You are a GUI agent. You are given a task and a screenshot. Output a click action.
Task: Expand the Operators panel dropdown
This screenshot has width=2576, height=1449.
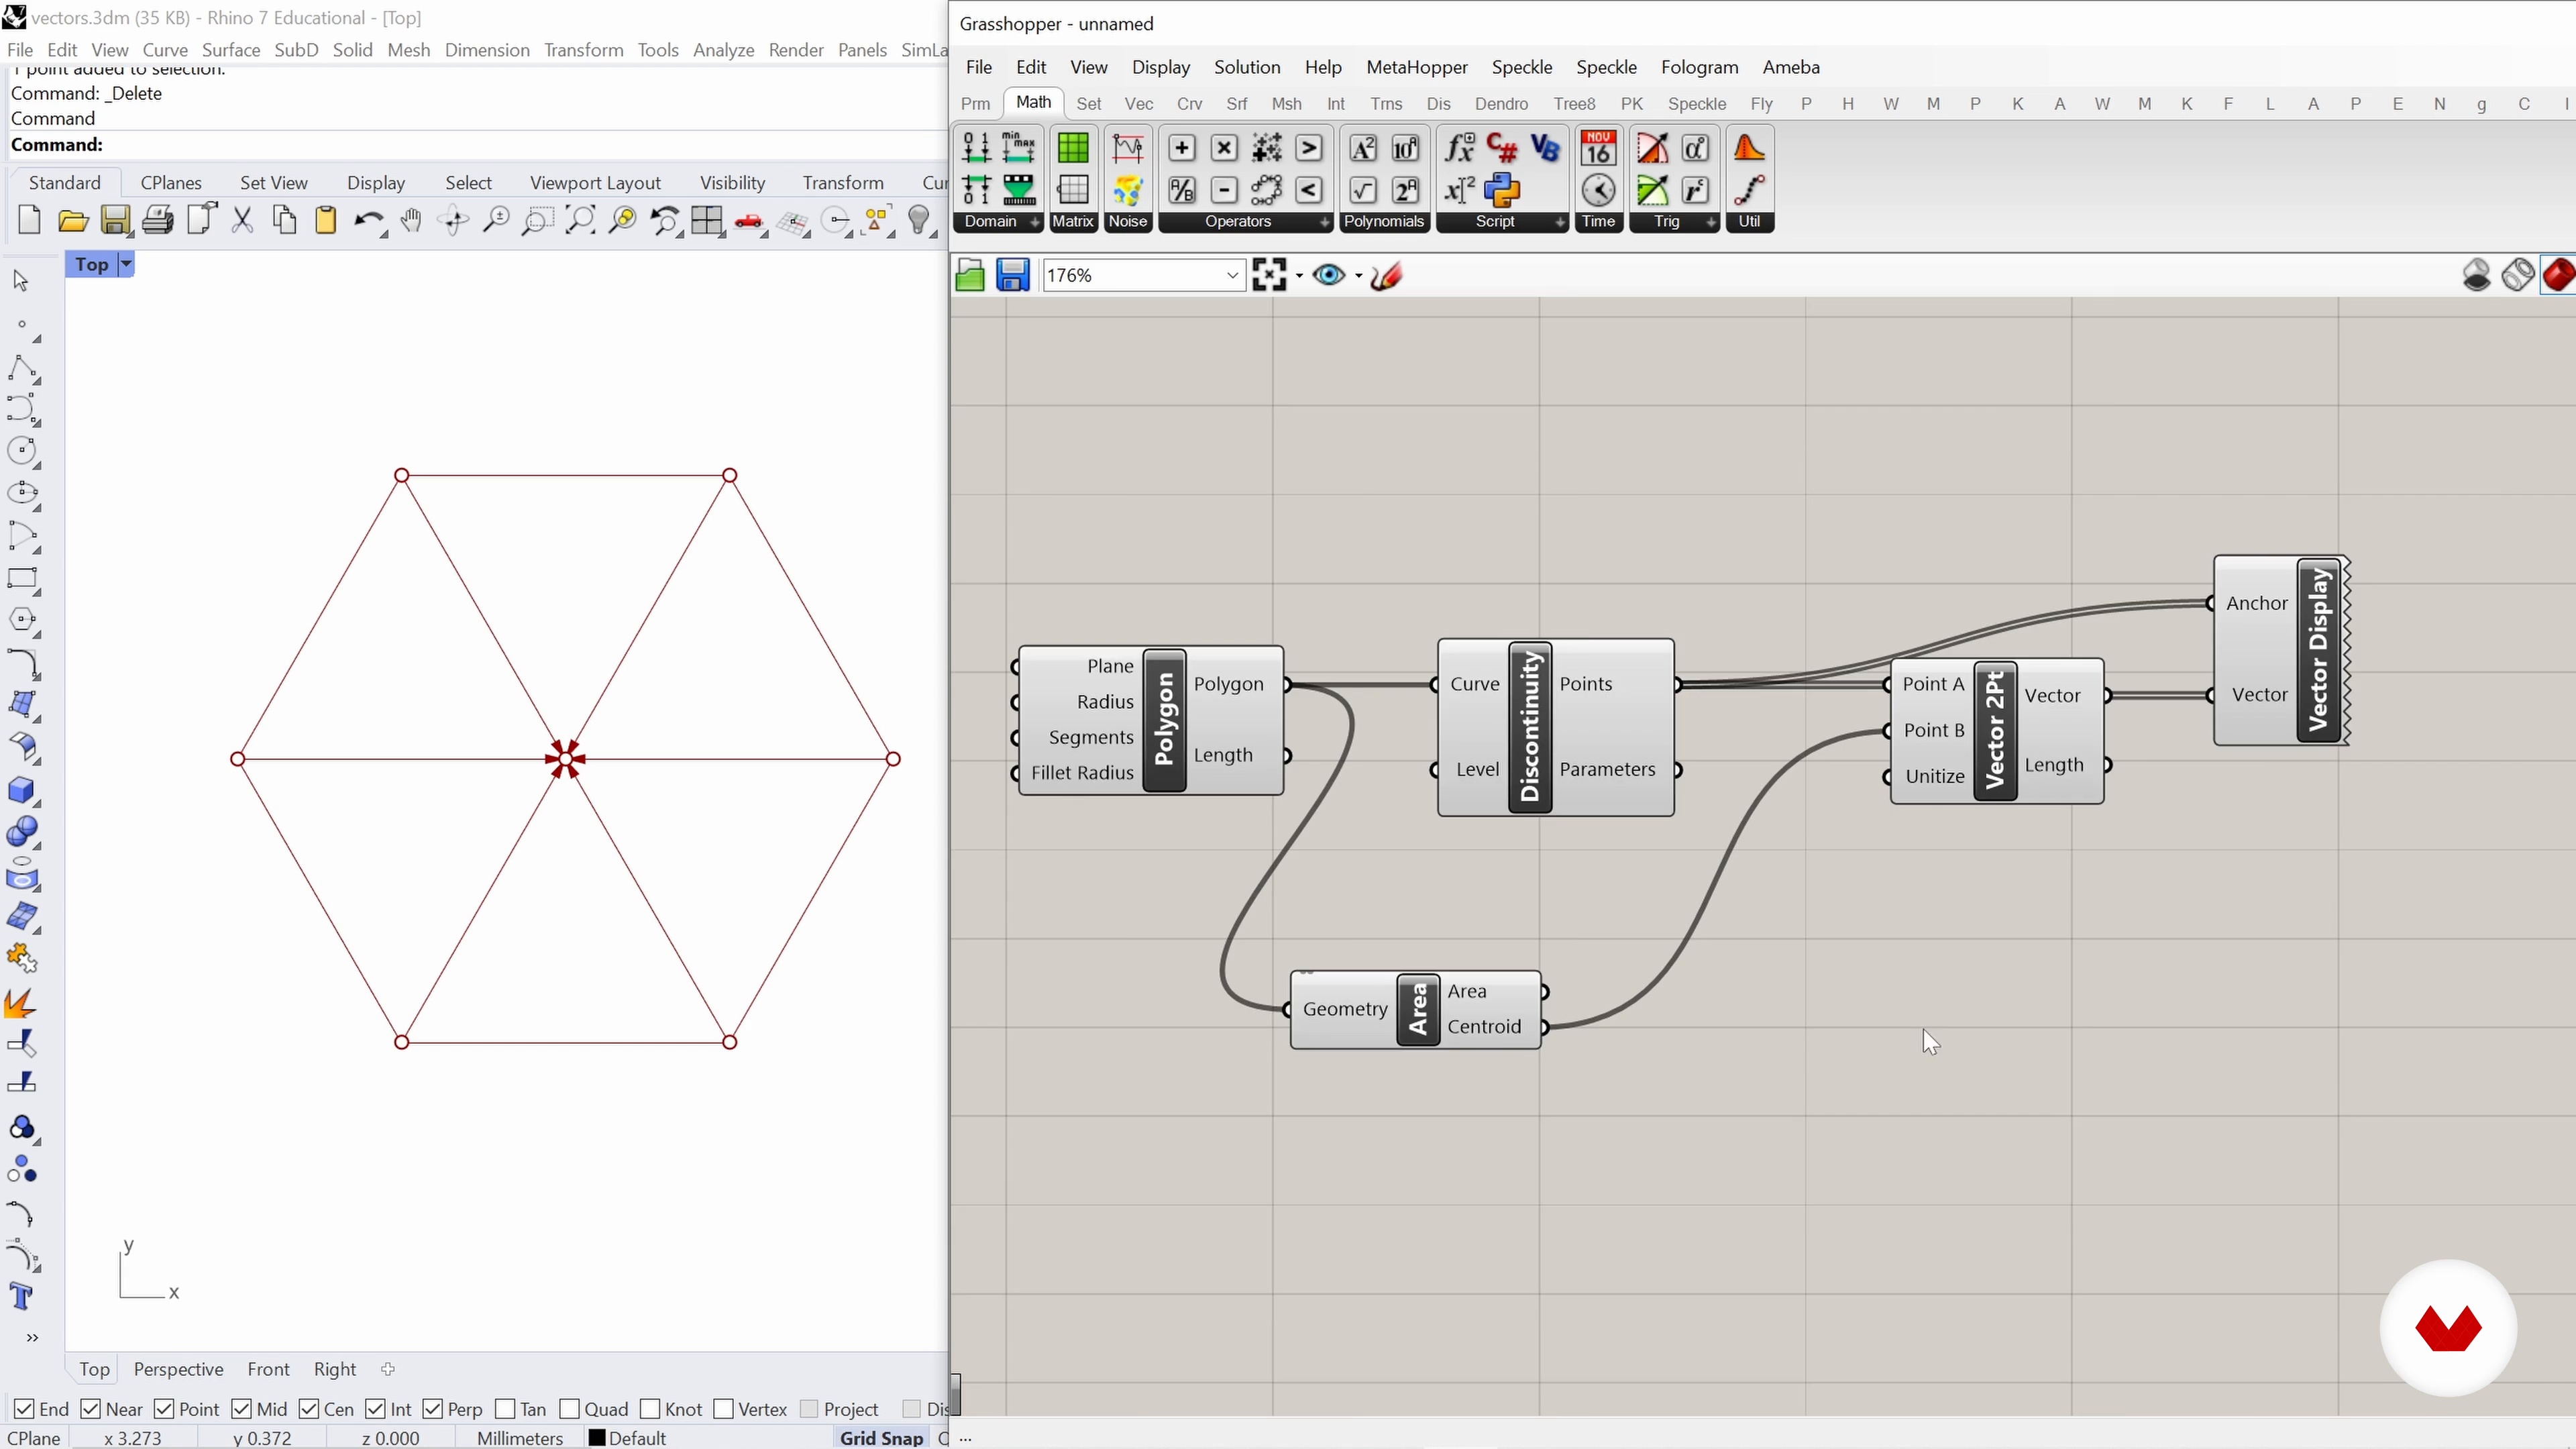pos(1325,222)
